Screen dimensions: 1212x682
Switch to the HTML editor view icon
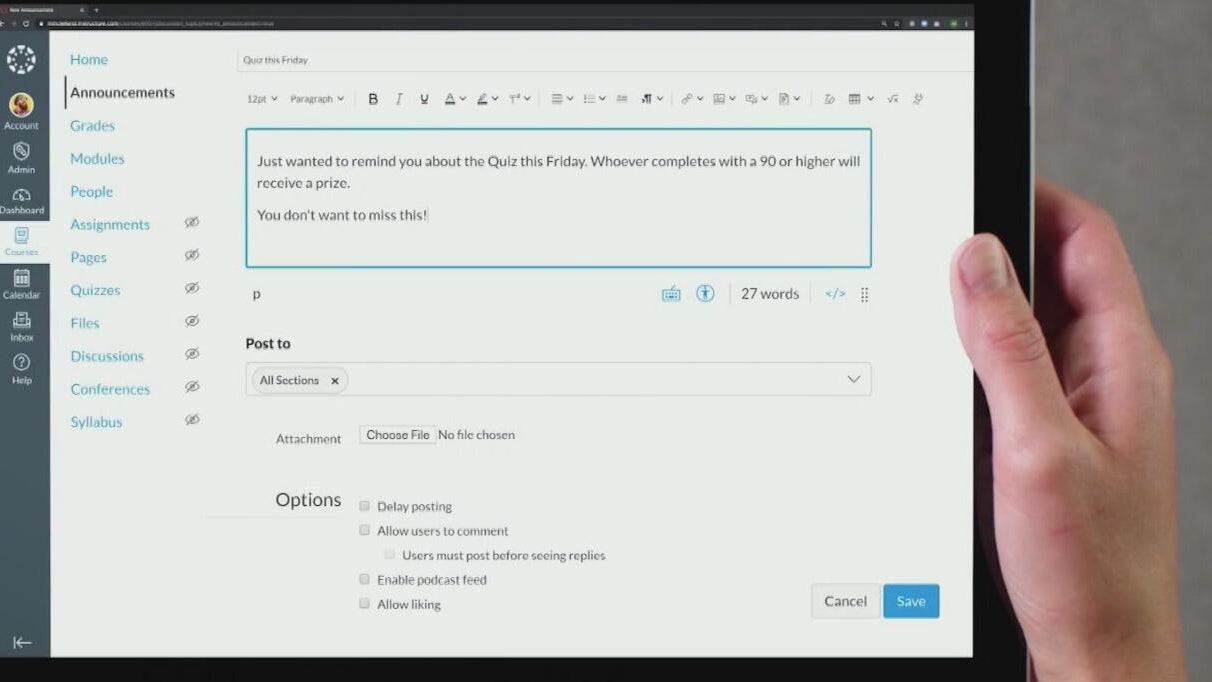835,294
